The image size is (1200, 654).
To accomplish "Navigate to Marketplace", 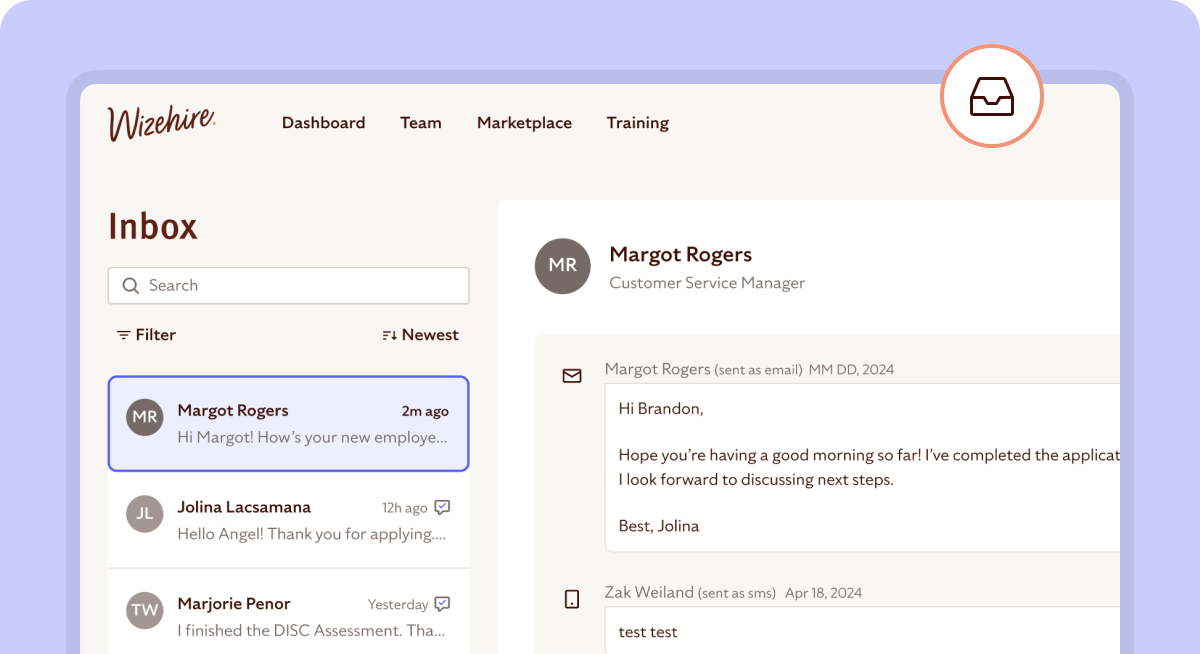I will [x=524, y=123].
